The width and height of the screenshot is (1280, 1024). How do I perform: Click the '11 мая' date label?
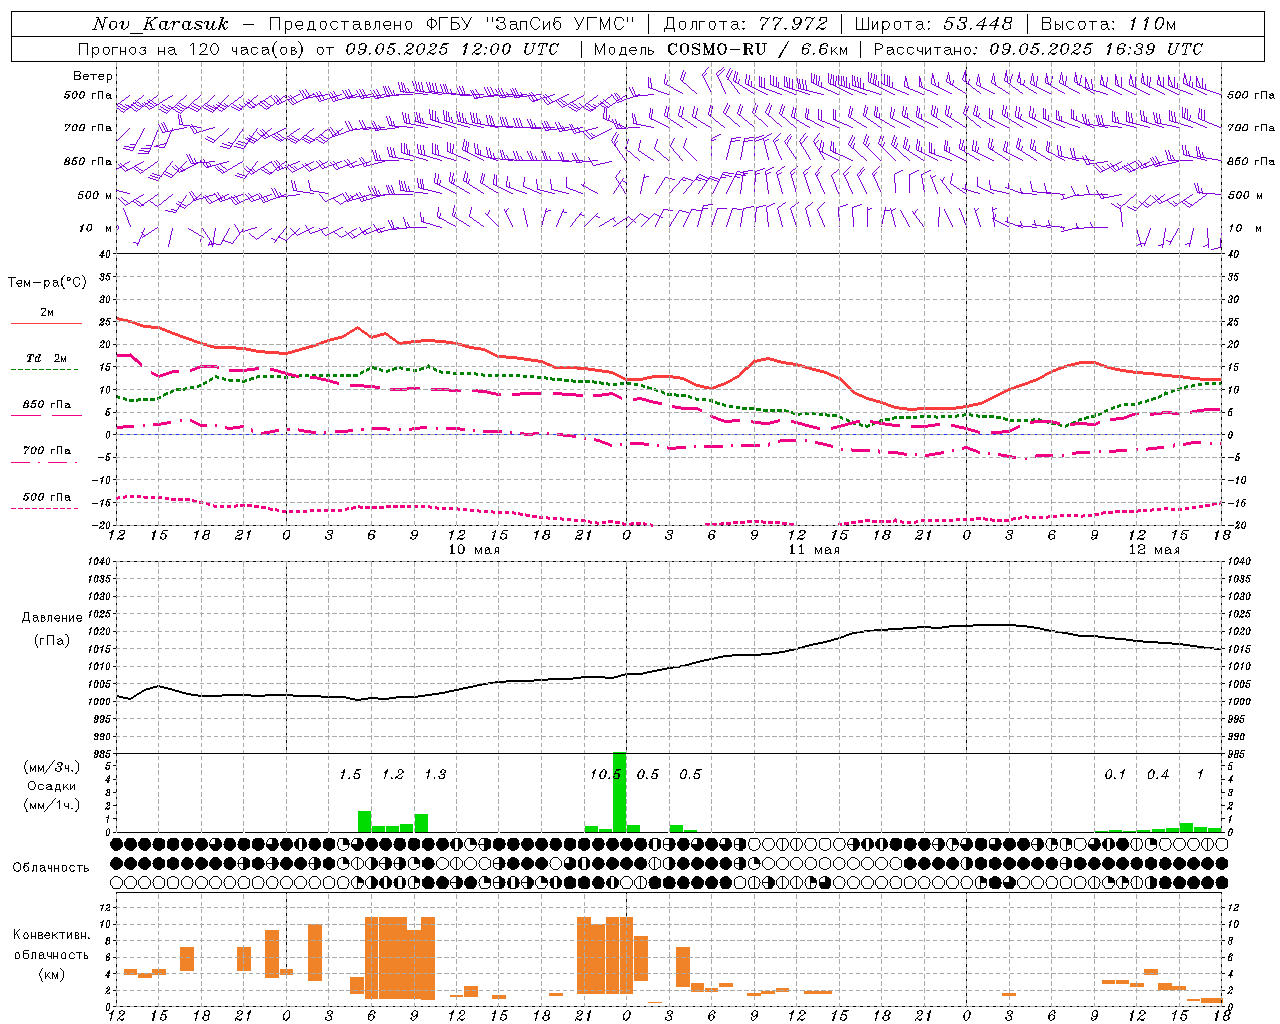814,550
